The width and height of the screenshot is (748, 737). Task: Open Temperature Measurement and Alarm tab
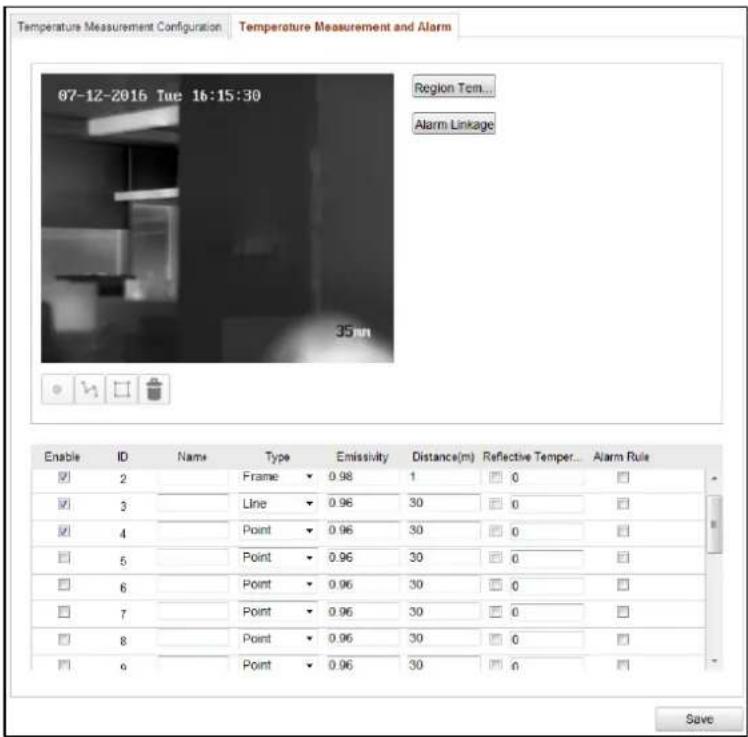[x=344, y=27]
